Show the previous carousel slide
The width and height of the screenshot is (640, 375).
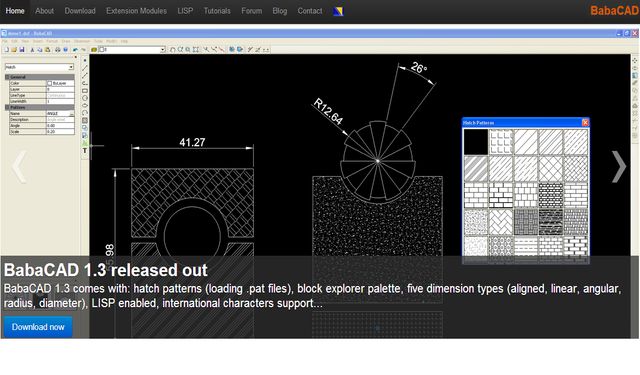click(x=20, y=166)
